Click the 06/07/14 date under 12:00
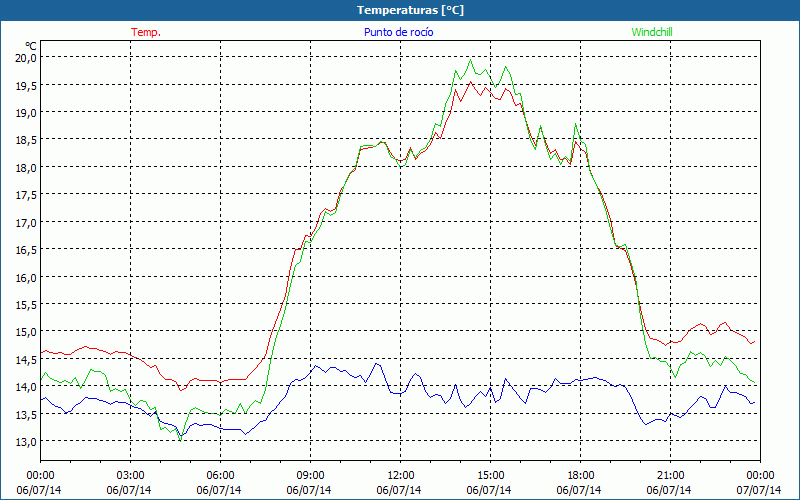This screenshot has height=500, width=800. (x=399, y=490)
